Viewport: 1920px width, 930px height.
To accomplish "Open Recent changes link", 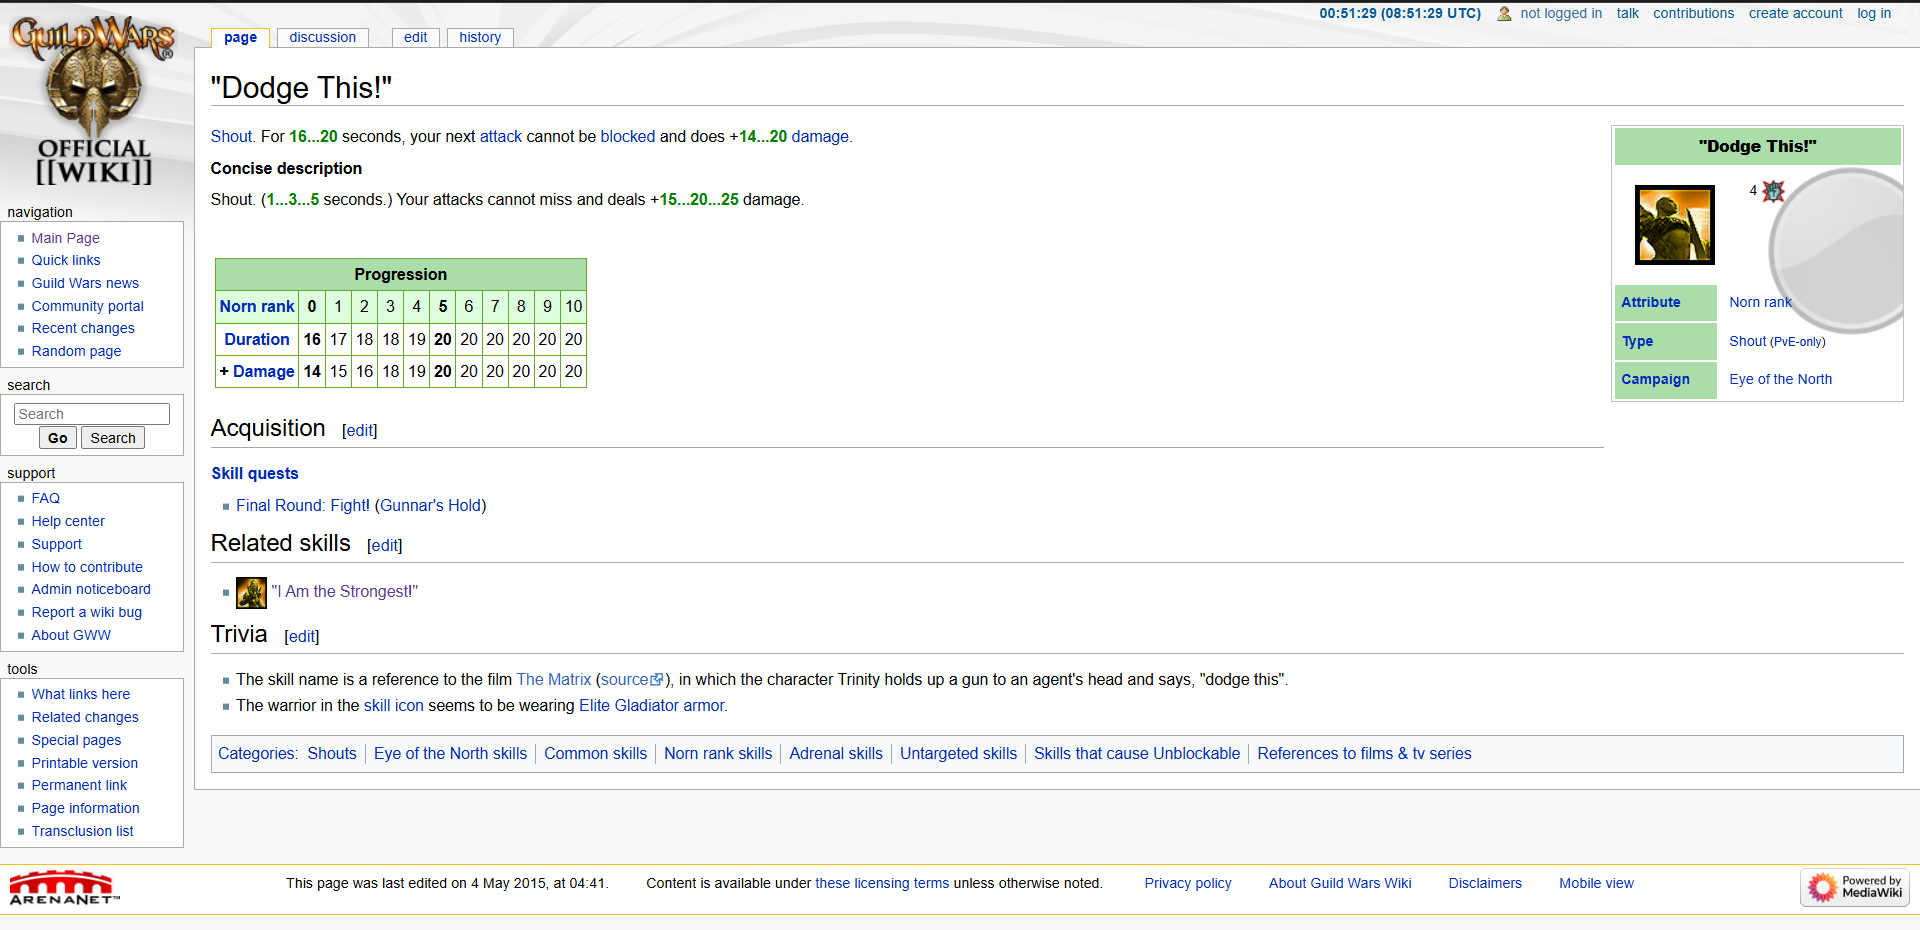I will click(x=82, y=328).
